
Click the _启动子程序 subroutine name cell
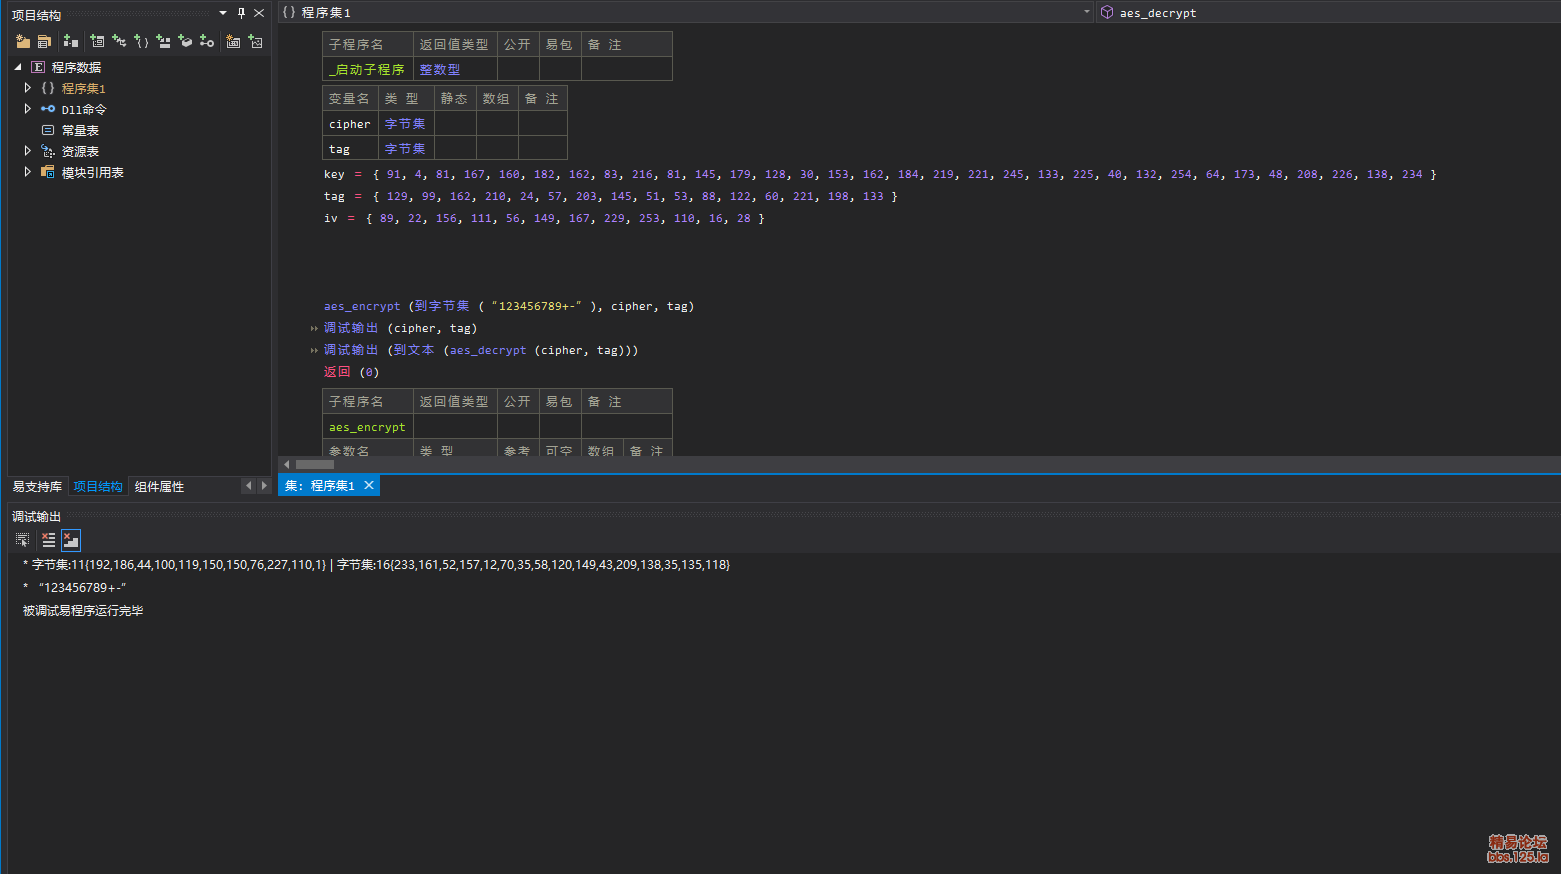[x=367, y=69]
